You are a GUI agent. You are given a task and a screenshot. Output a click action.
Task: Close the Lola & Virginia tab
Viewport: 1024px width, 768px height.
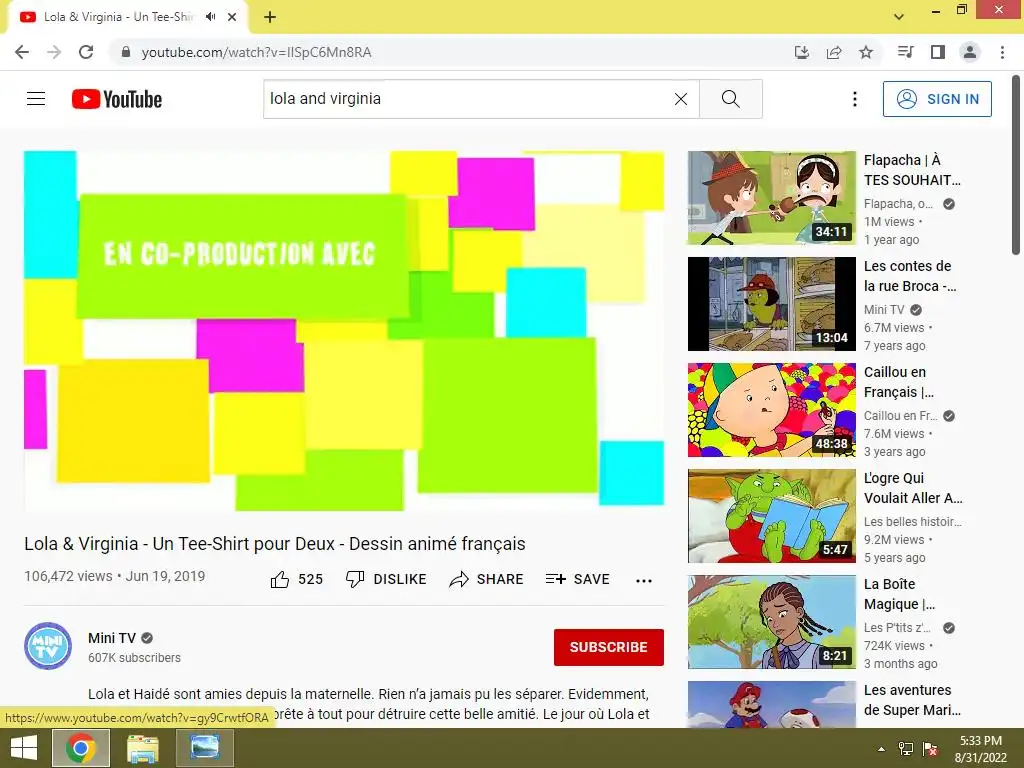pyautogui.click(x=232, y=17)
